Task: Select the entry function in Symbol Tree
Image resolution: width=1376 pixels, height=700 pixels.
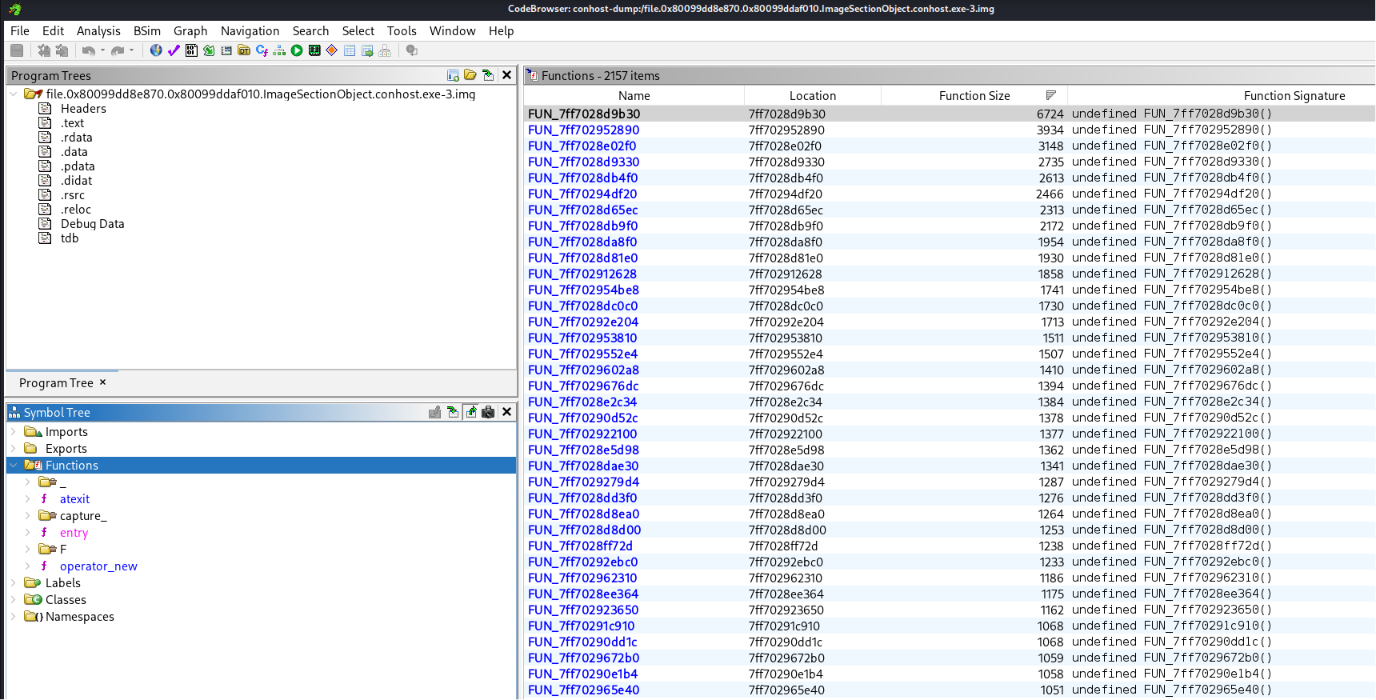Action: [74, 533]
